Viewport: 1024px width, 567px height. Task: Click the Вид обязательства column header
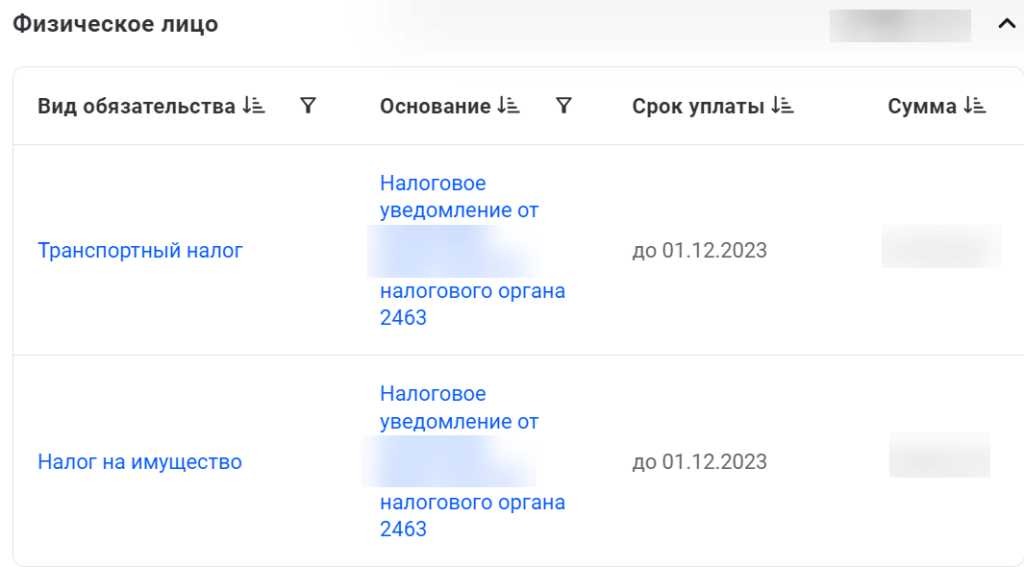tap(136, 106)
